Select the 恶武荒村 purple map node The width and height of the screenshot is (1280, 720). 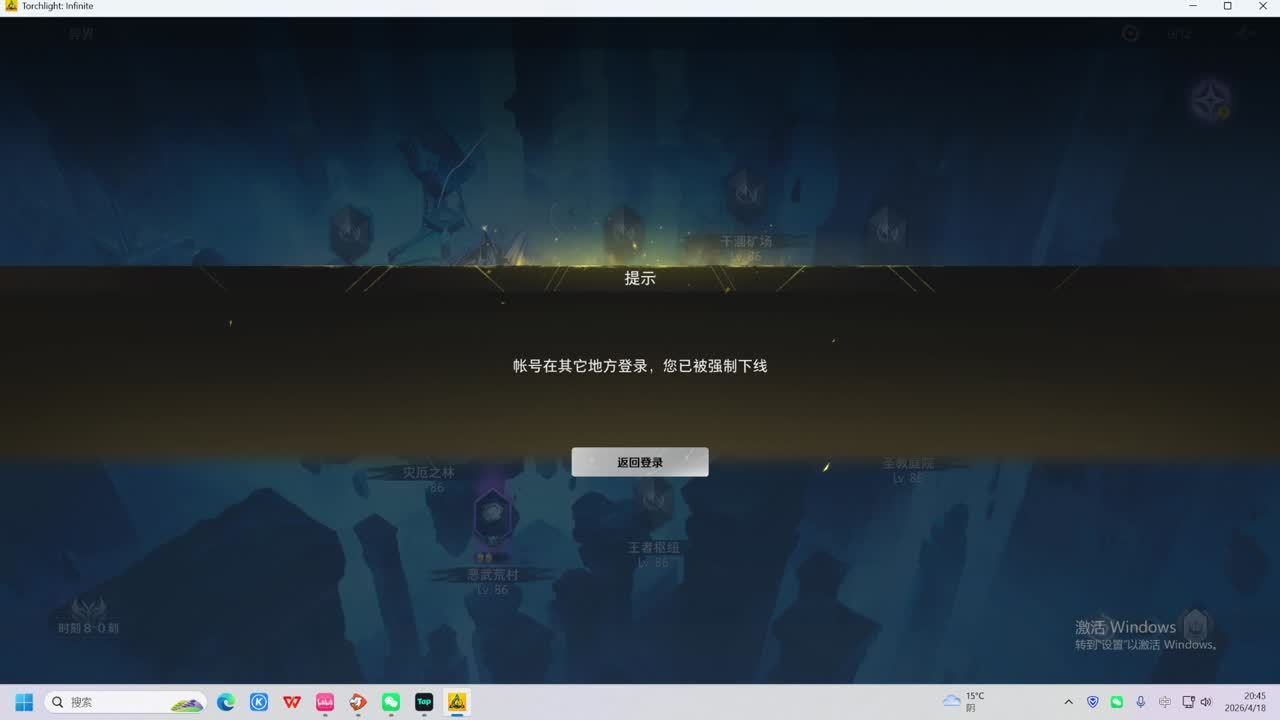click(492, 515)
